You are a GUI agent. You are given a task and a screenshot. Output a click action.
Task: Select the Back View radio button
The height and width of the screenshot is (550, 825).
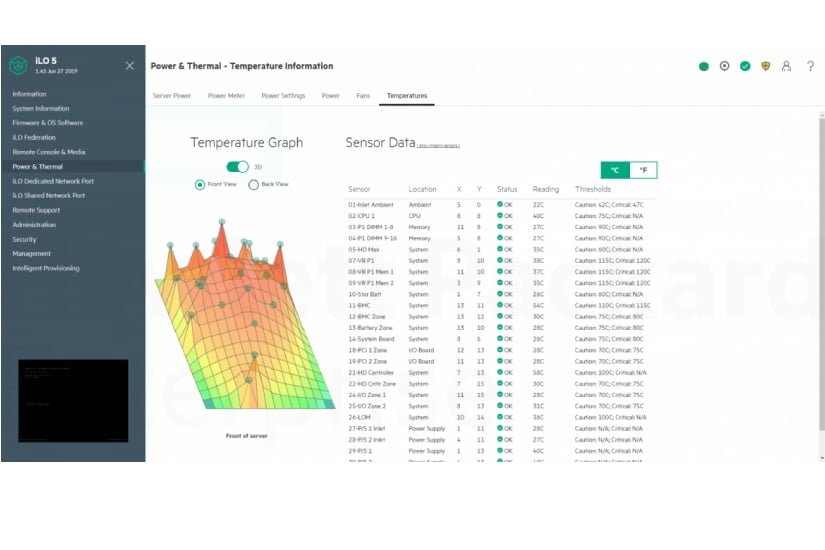coord(253,184)
